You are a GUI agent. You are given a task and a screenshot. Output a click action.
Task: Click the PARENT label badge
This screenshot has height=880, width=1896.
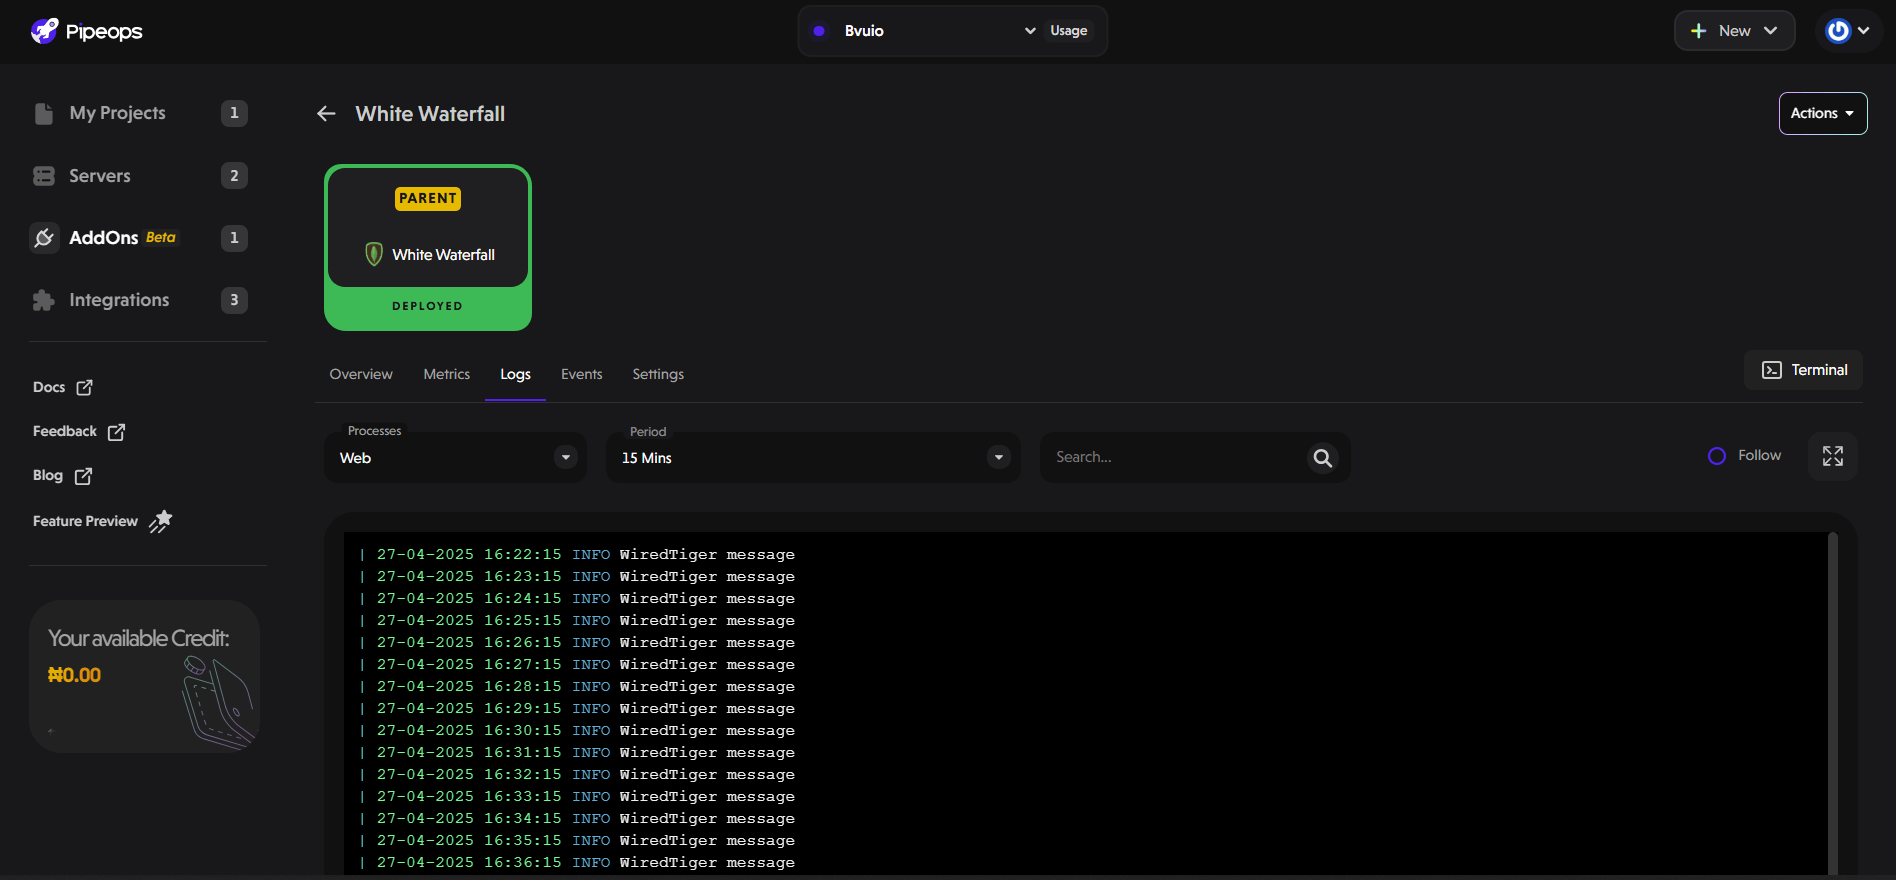tap(428, 198)
